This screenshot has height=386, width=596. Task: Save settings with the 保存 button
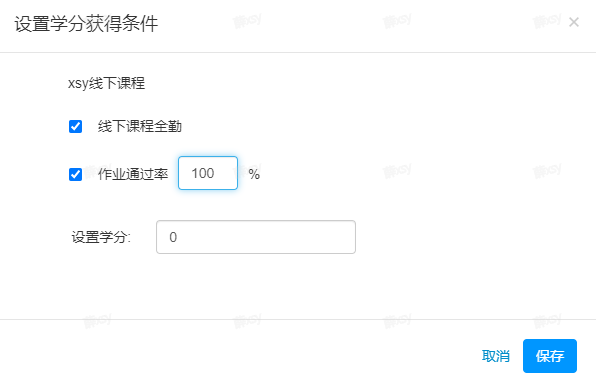point(550,356)
